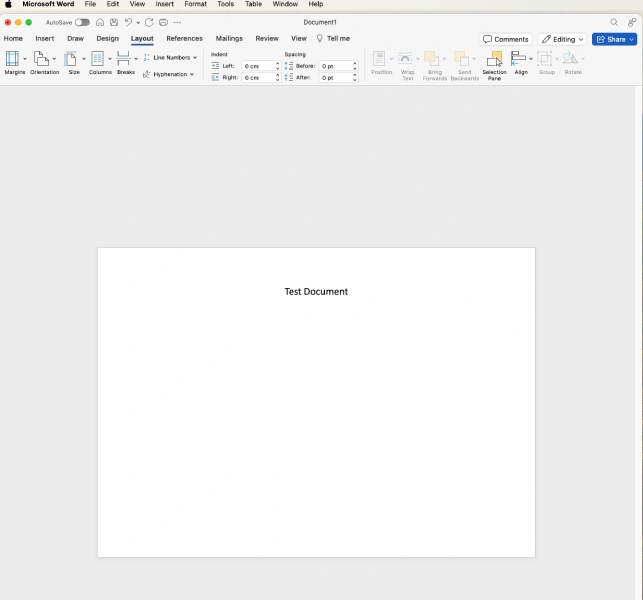Click the Rotate icon
The image size is (643, 600).
(570, 59)
